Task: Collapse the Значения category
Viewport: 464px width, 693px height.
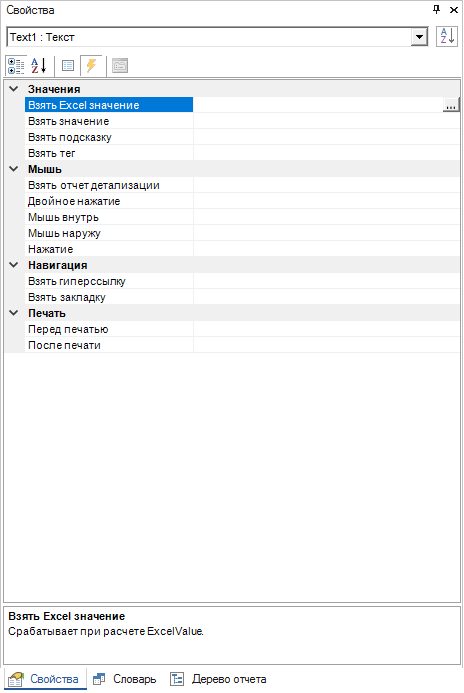Action: (14, 89)
